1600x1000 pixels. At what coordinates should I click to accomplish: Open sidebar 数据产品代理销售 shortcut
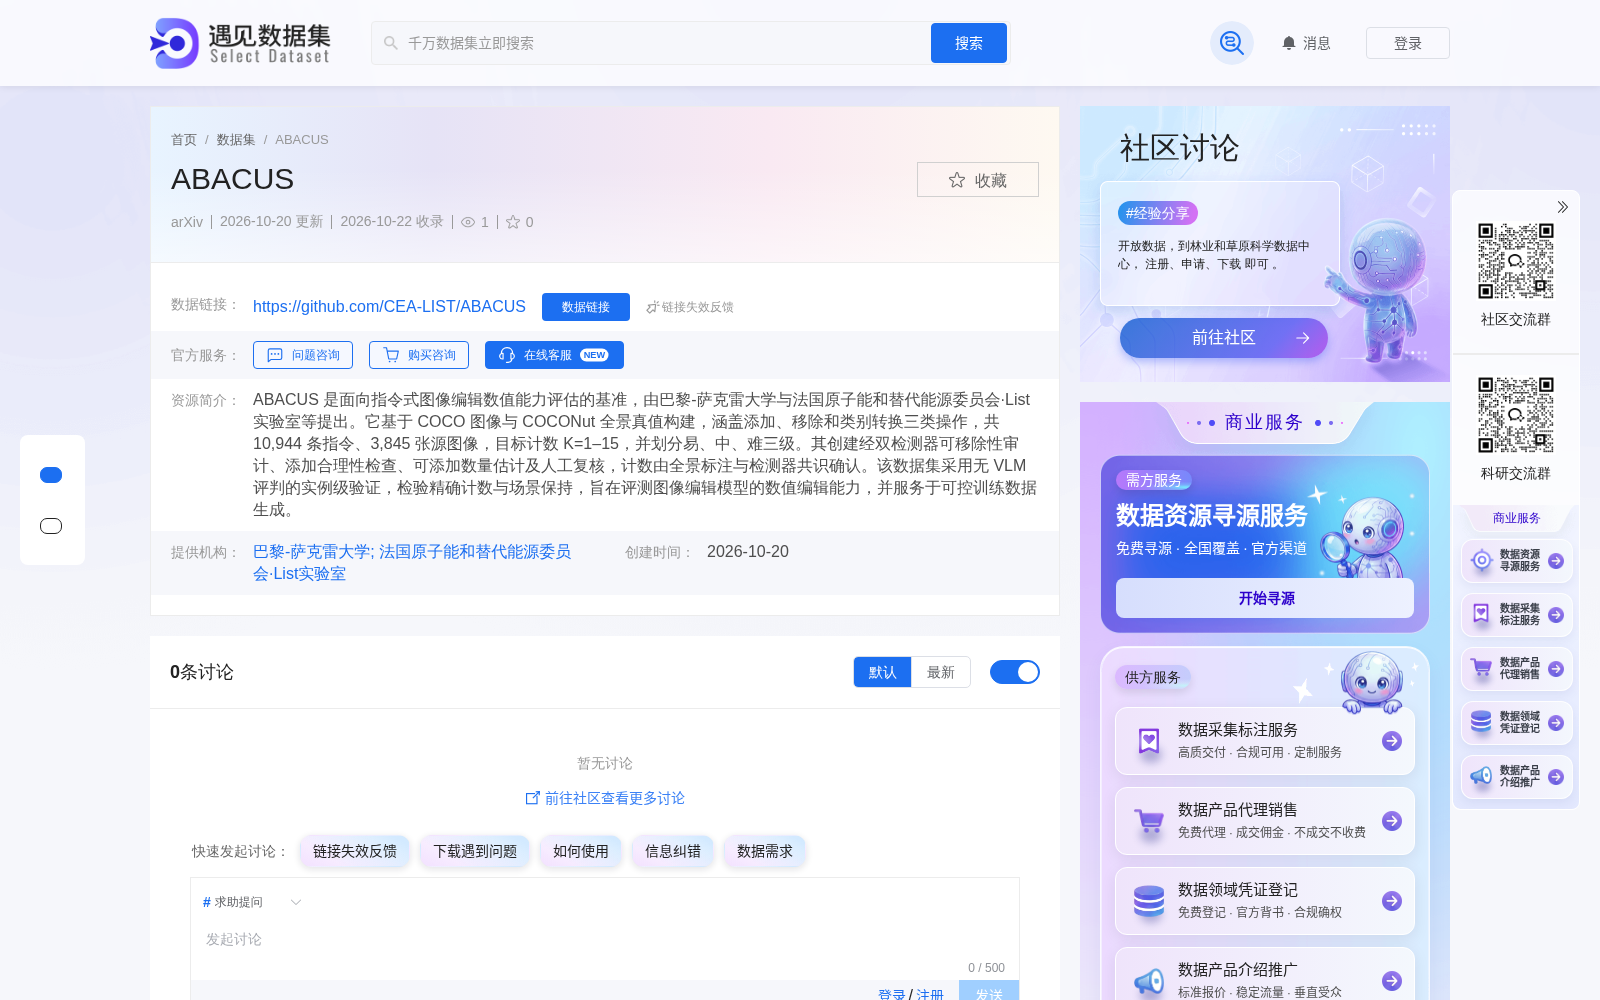click(x=1517, y=669)
